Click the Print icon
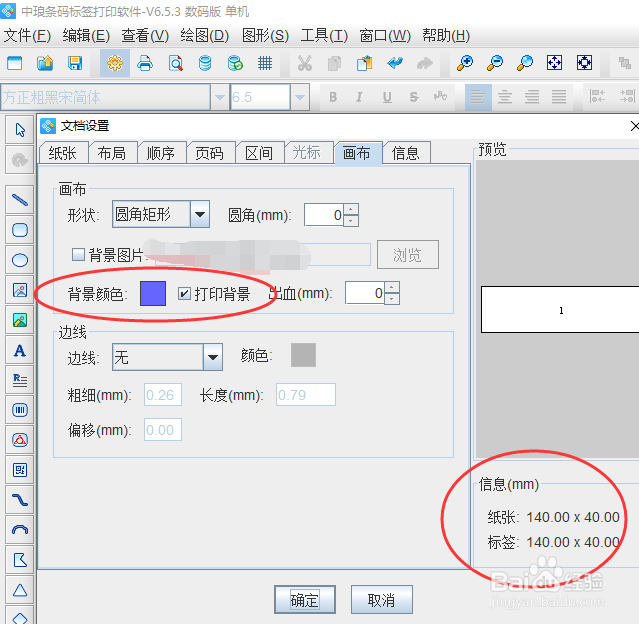 point(145,63)
